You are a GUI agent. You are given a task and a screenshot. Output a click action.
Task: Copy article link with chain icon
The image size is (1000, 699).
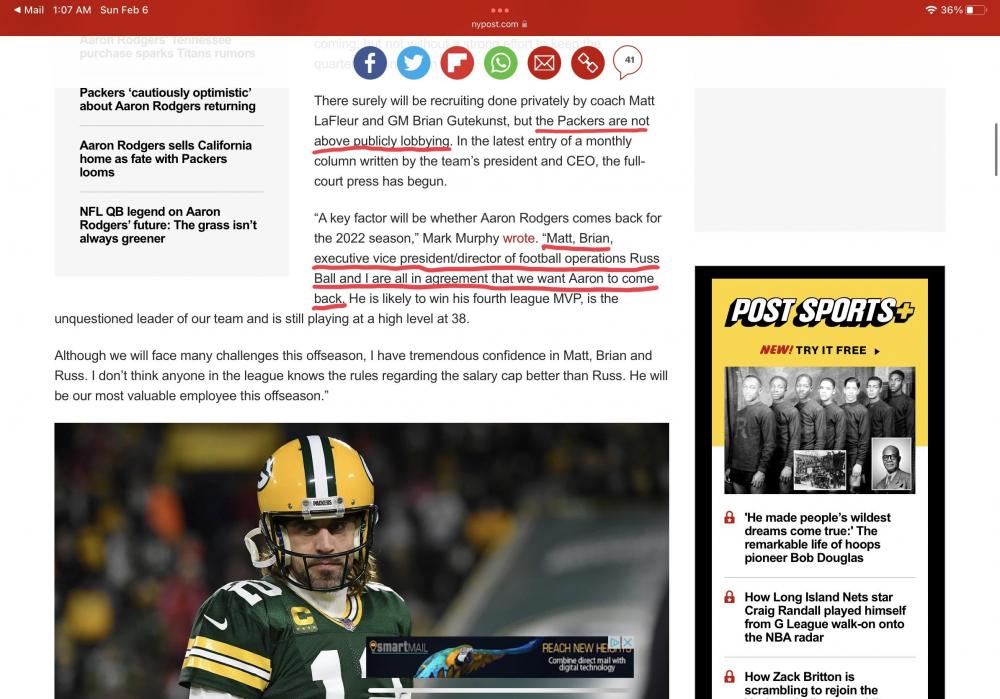pyautogui.click(x=587, y=64)
